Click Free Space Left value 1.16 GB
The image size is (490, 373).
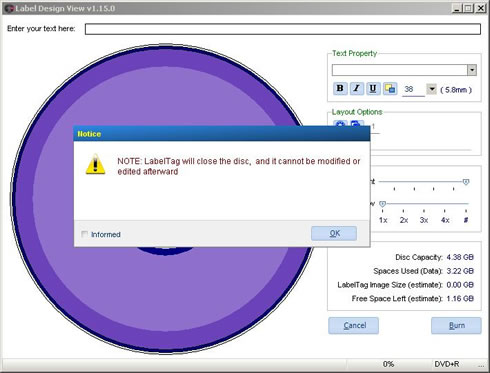click(460, 298)
